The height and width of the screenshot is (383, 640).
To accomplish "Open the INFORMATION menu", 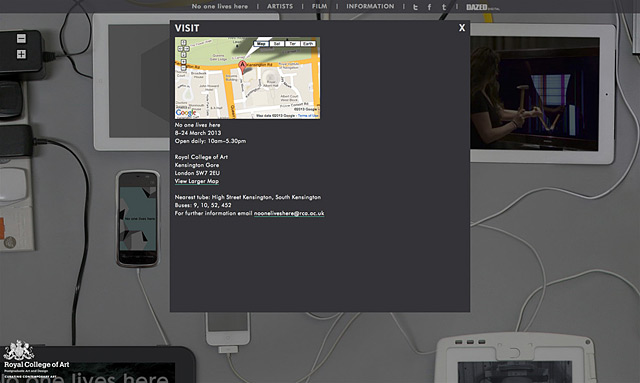I will (370, 7).
